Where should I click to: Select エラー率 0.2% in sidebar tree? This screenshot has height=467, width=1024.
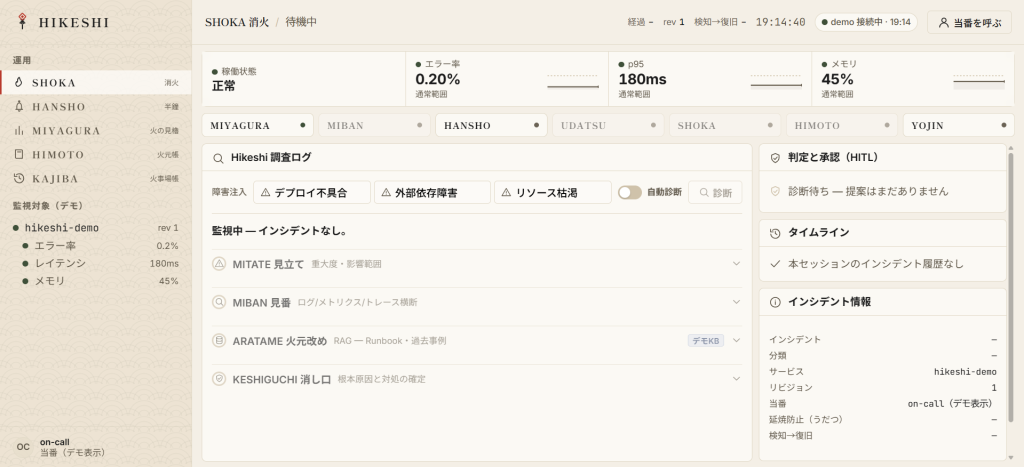[100, 246]
